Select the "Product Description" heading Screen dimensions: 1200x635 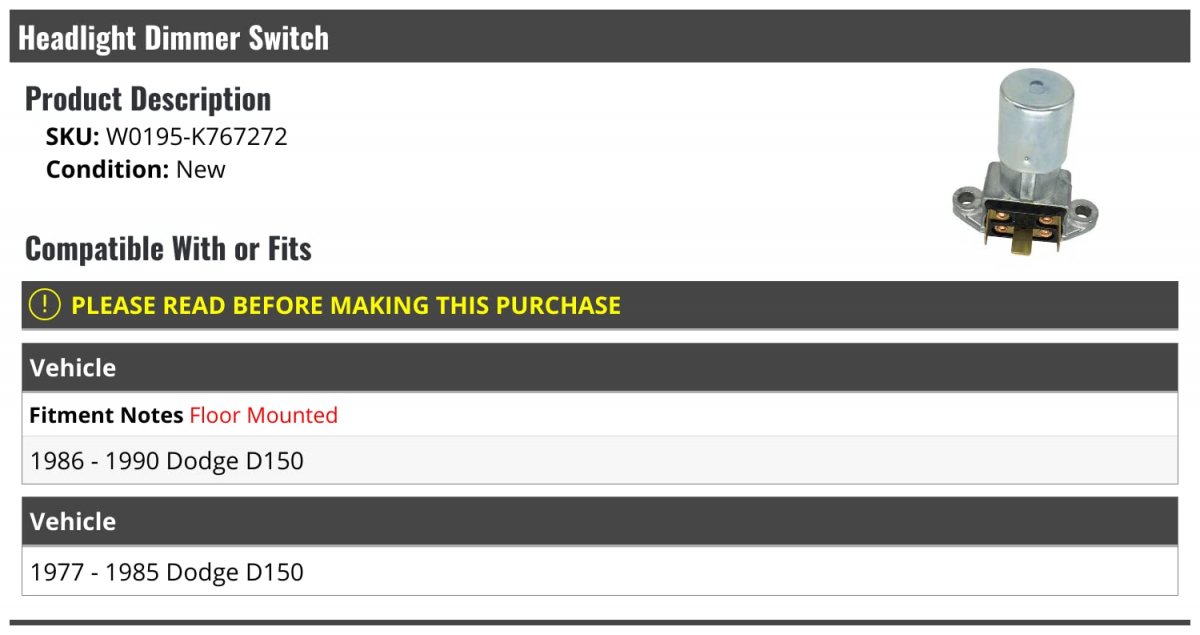pyautogui.click(x=148, y=99)
